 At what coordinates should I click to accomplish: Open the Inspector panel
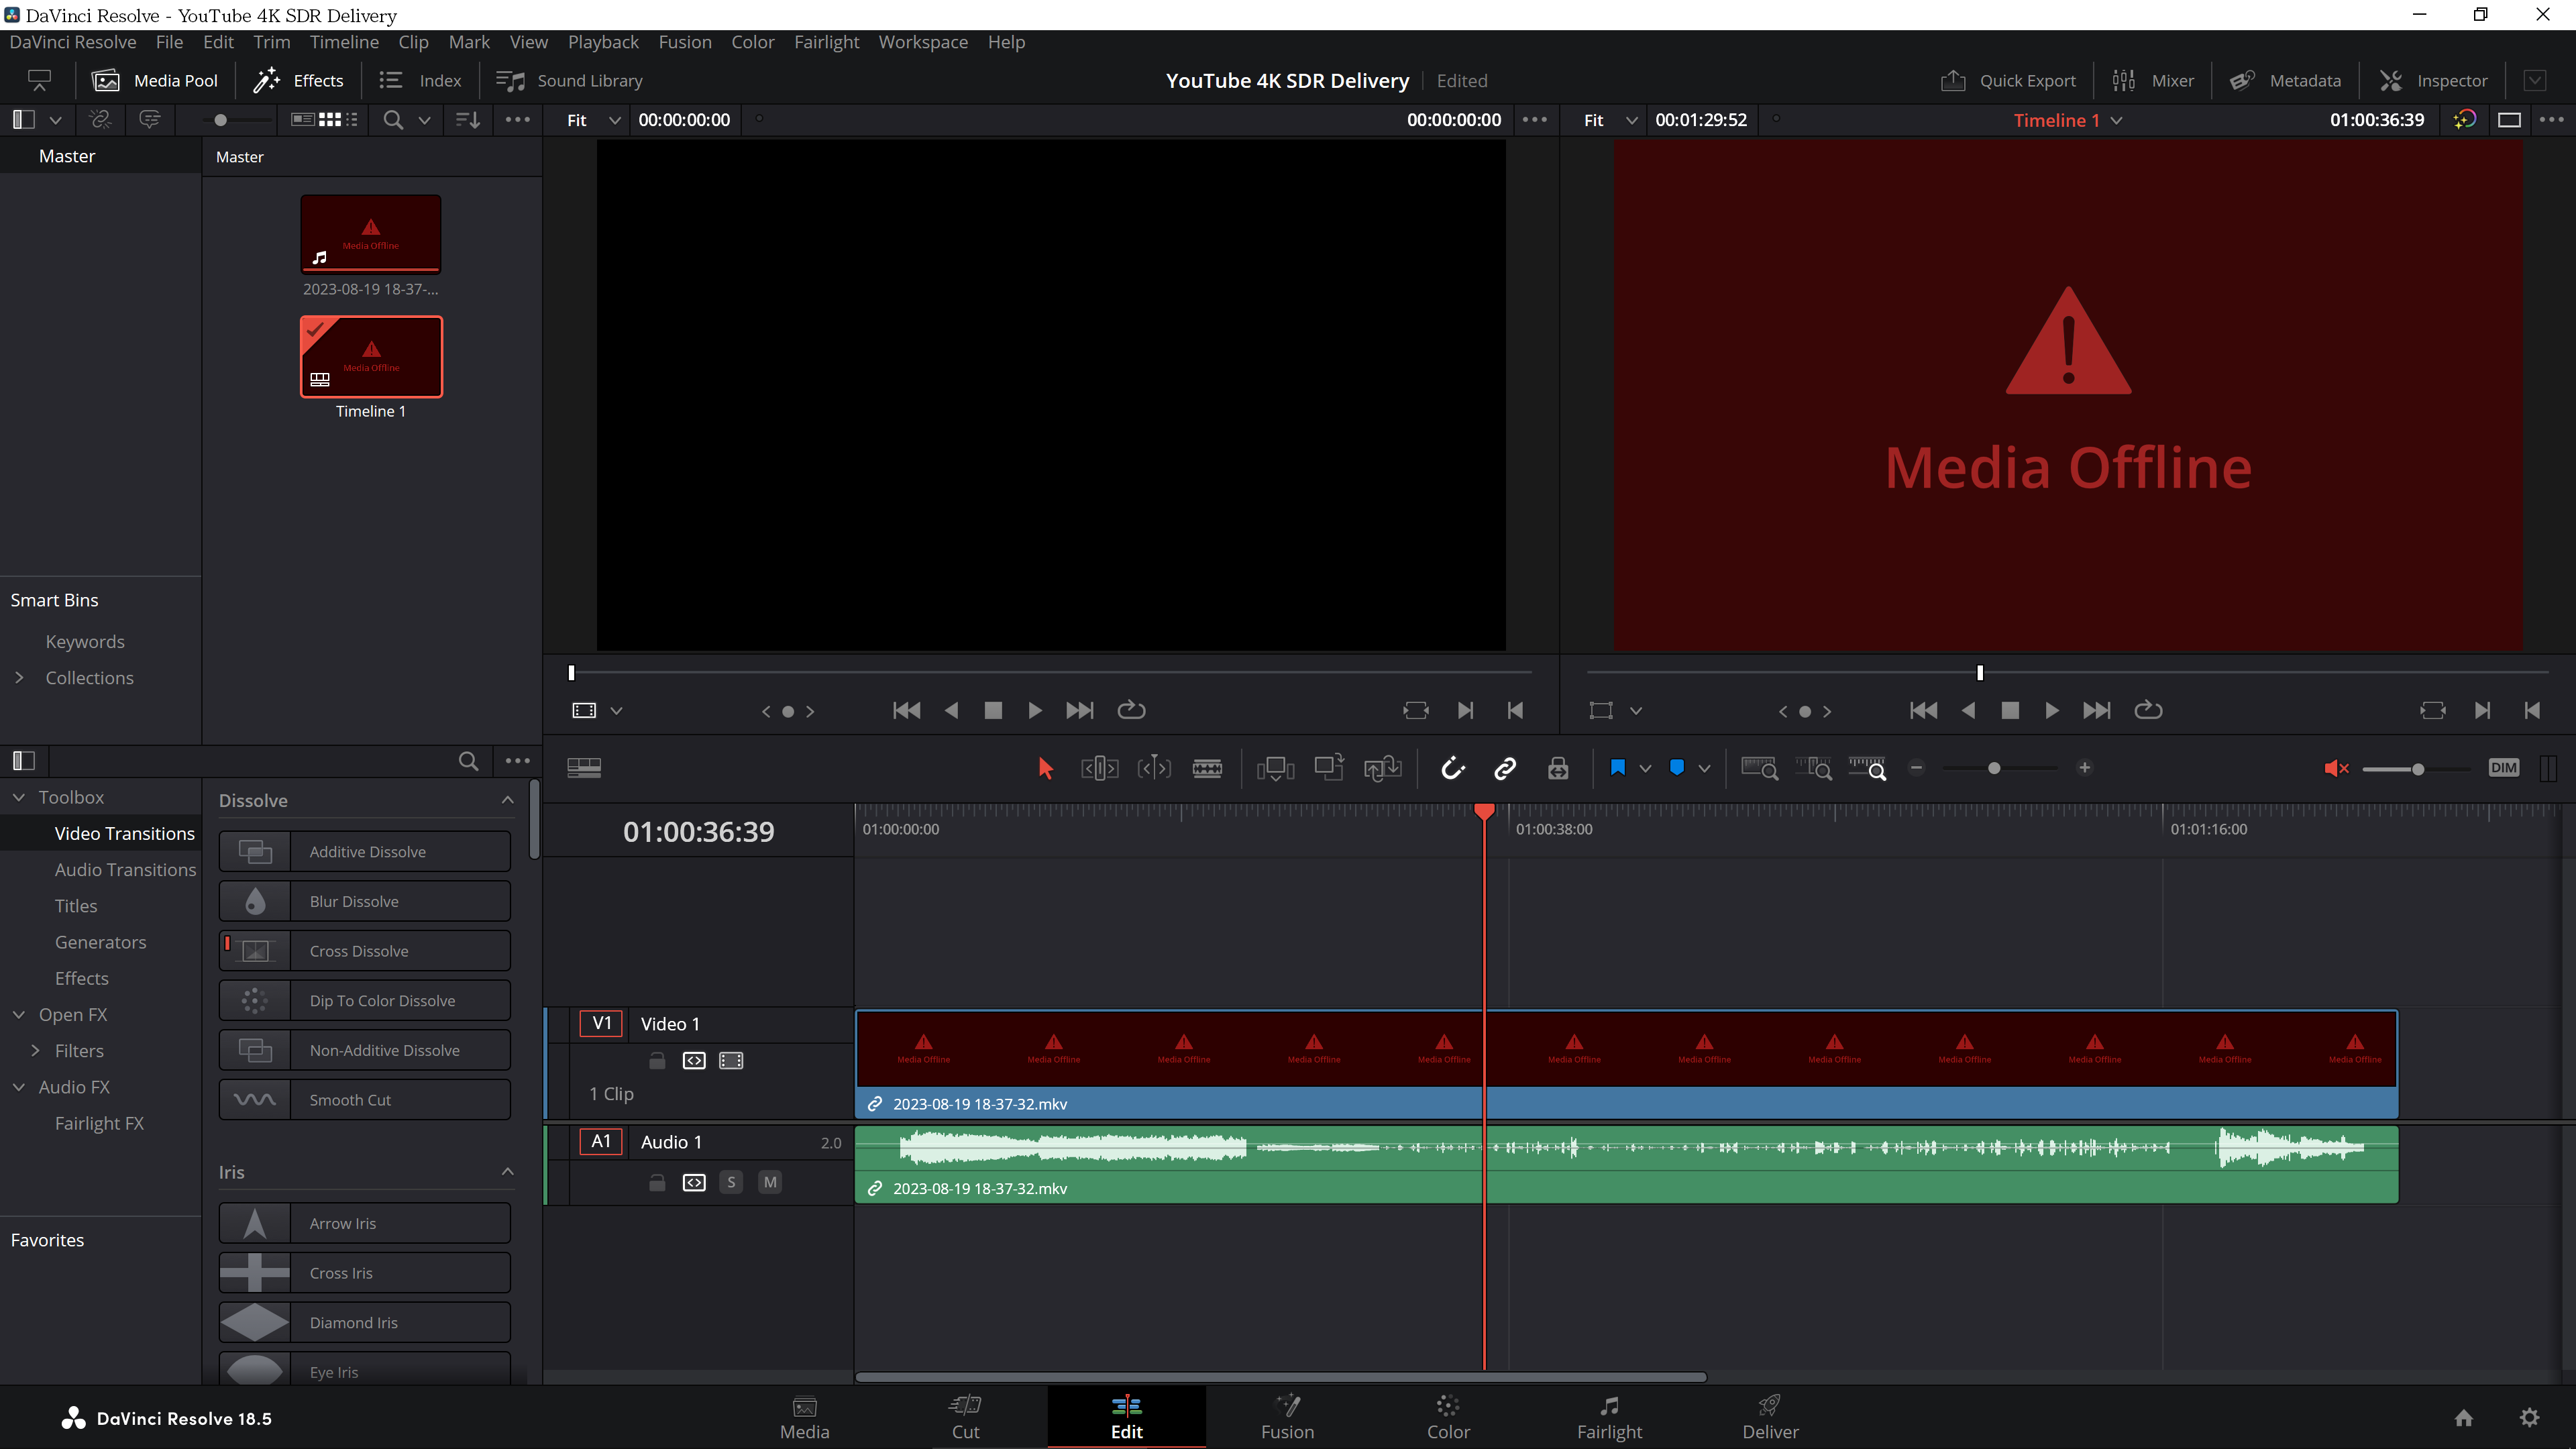click(x=2434, y=80)
